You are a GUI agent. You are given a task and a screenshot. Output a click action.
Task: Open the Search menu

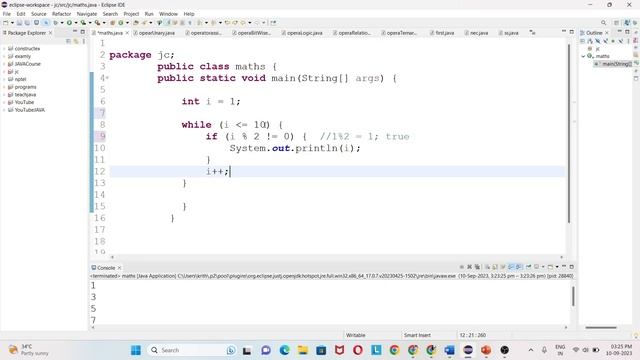[x=110, y=14]
